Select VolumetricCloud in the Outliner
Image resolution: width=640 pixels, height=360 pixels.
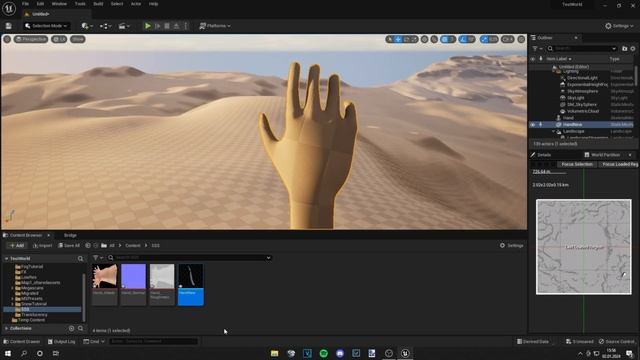(x=583, y=111)
